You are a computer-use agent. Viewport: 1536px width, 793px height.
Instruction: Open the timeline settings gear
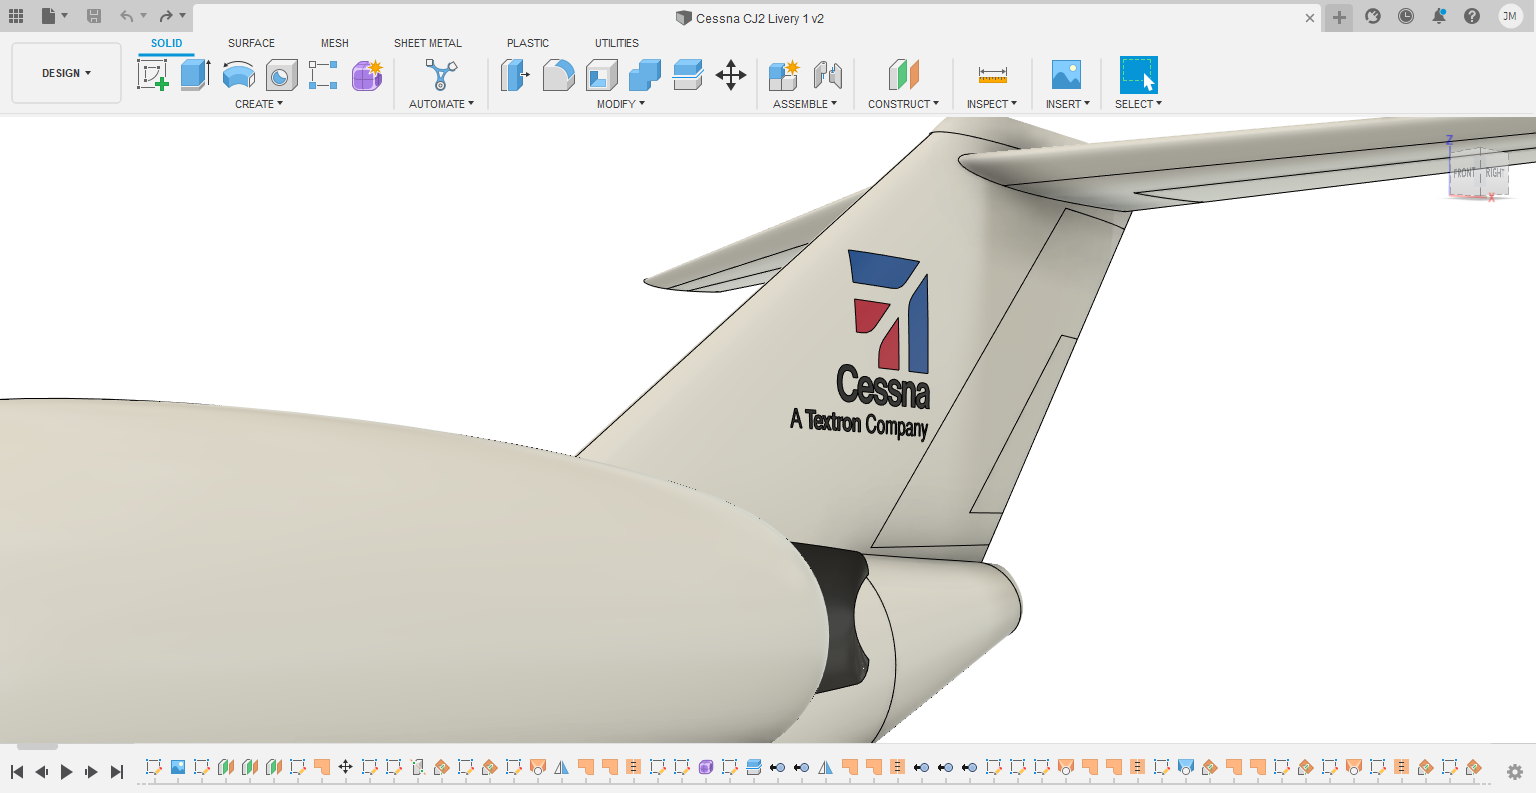click(x=1515, y=772)
